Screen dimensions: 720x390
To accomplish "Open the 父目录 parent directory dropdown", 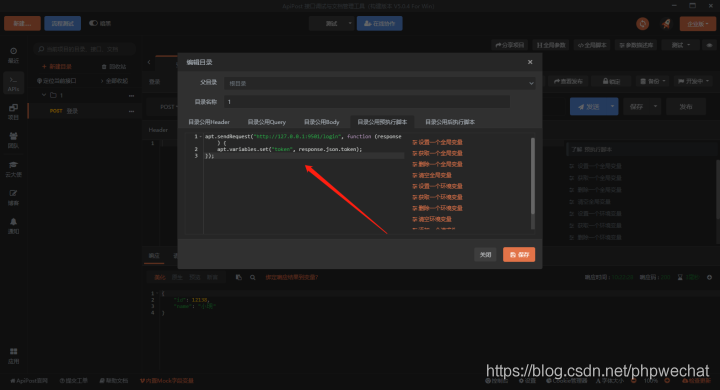I will (x=379, y=83).
